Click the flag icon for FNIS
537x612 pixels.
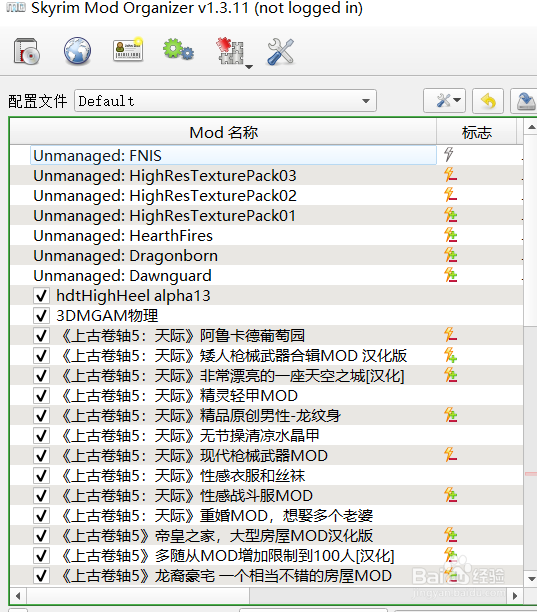coord(449,154)
